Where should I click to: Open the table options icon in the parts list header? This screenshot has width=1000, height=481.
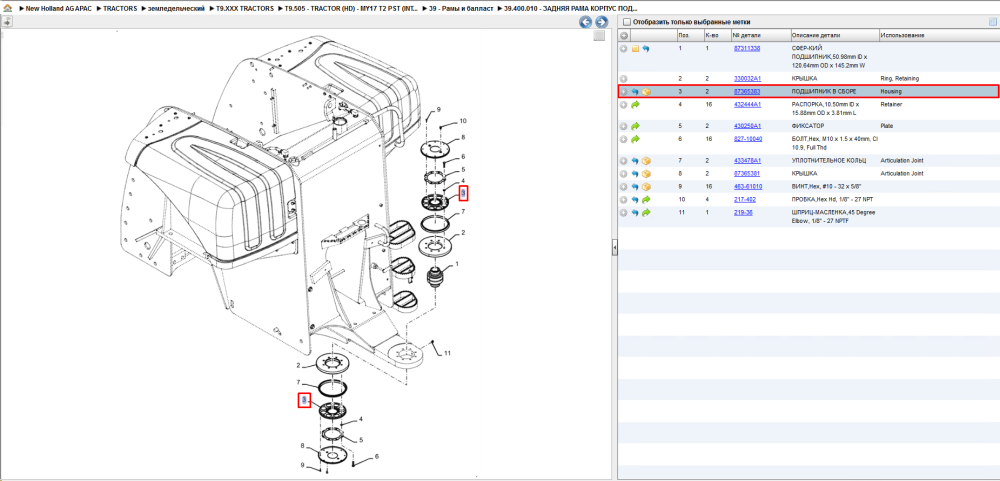coord(992,22)
